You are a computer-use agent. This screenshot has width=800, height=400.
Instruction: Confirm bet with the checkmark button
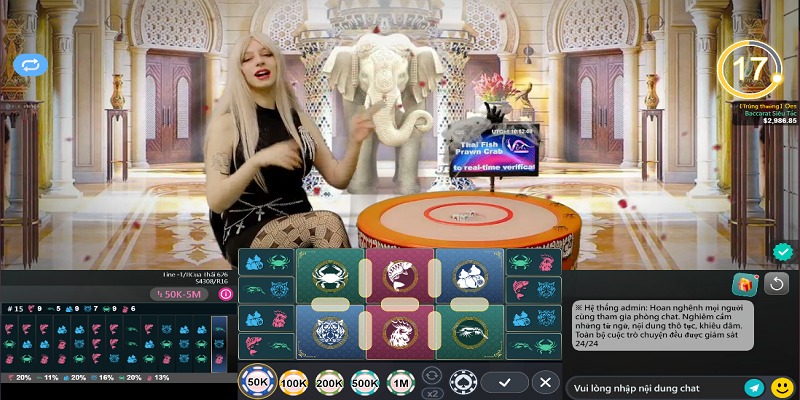click(x=504, y=382)
